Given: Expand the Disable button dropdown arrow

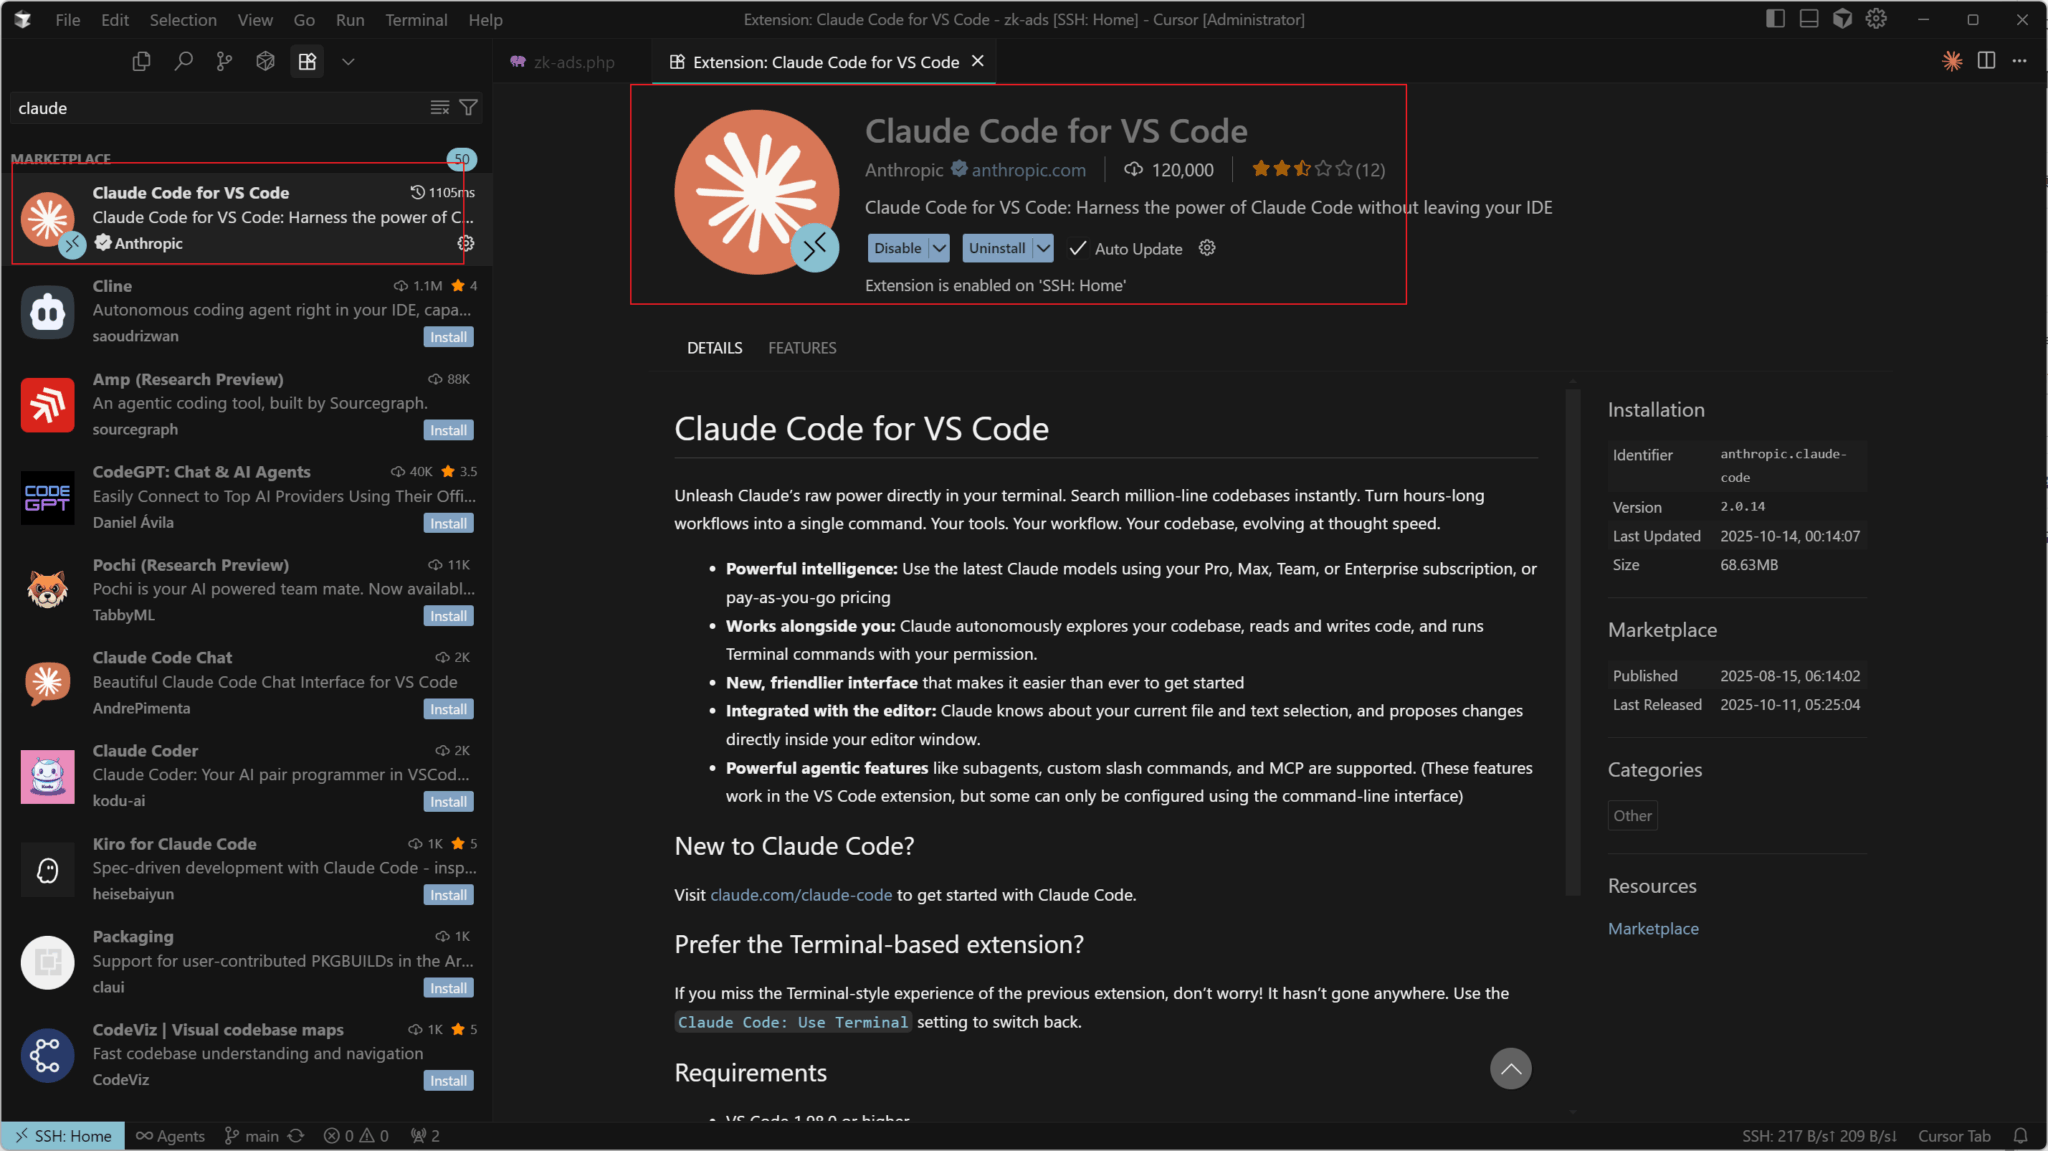Looking at the screenshot, I should (x=938, y=248).
